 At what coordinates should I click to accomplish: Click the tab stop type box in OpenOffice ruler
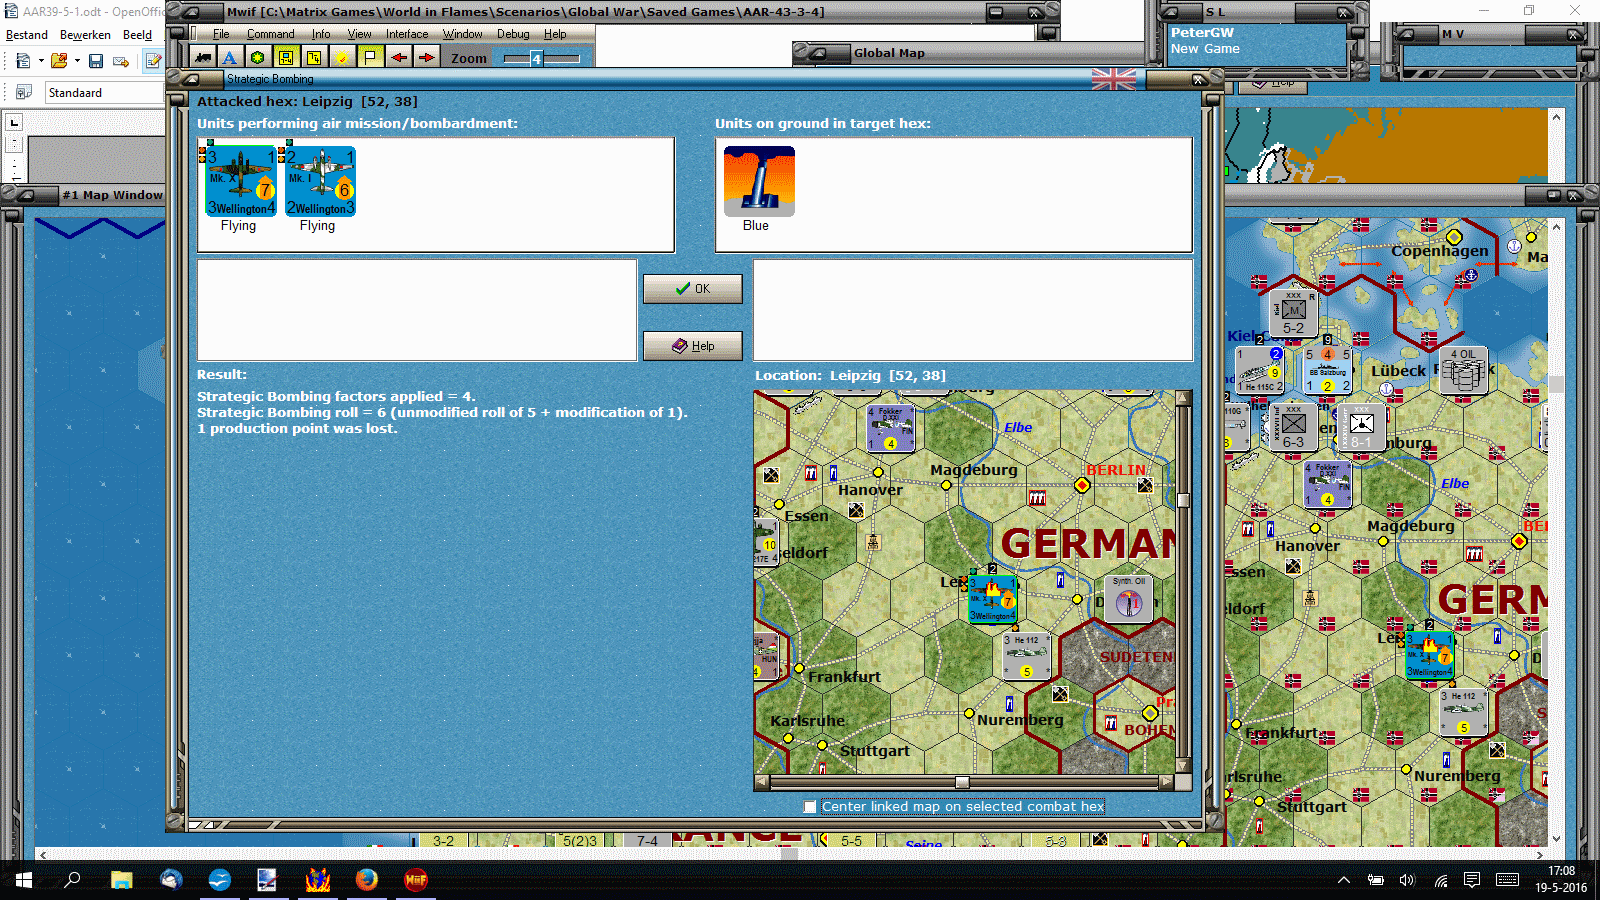(14, 123)
